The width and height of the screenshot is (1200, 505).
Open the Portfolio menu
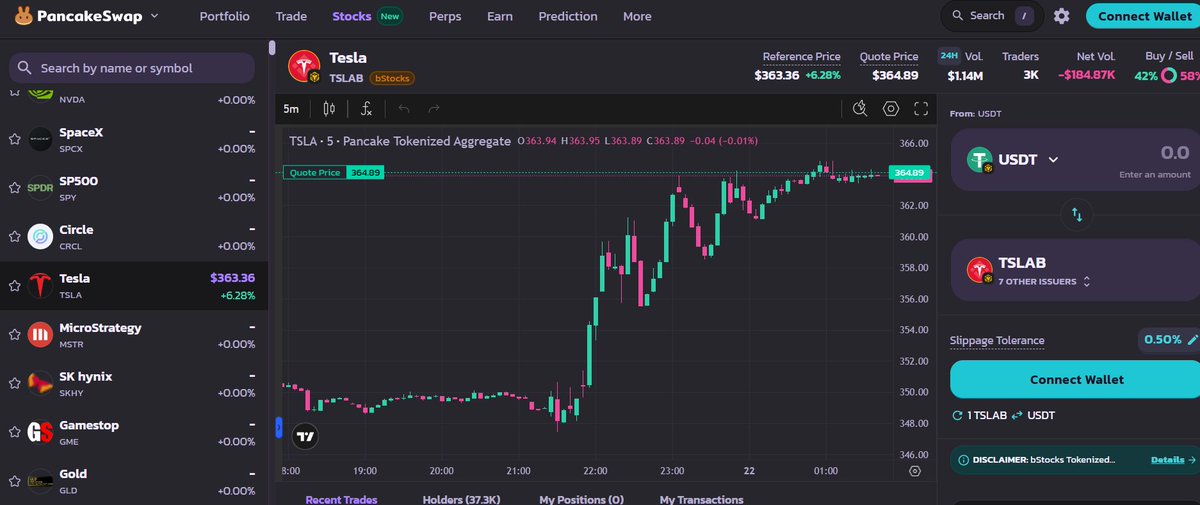[x=225, y=16]
